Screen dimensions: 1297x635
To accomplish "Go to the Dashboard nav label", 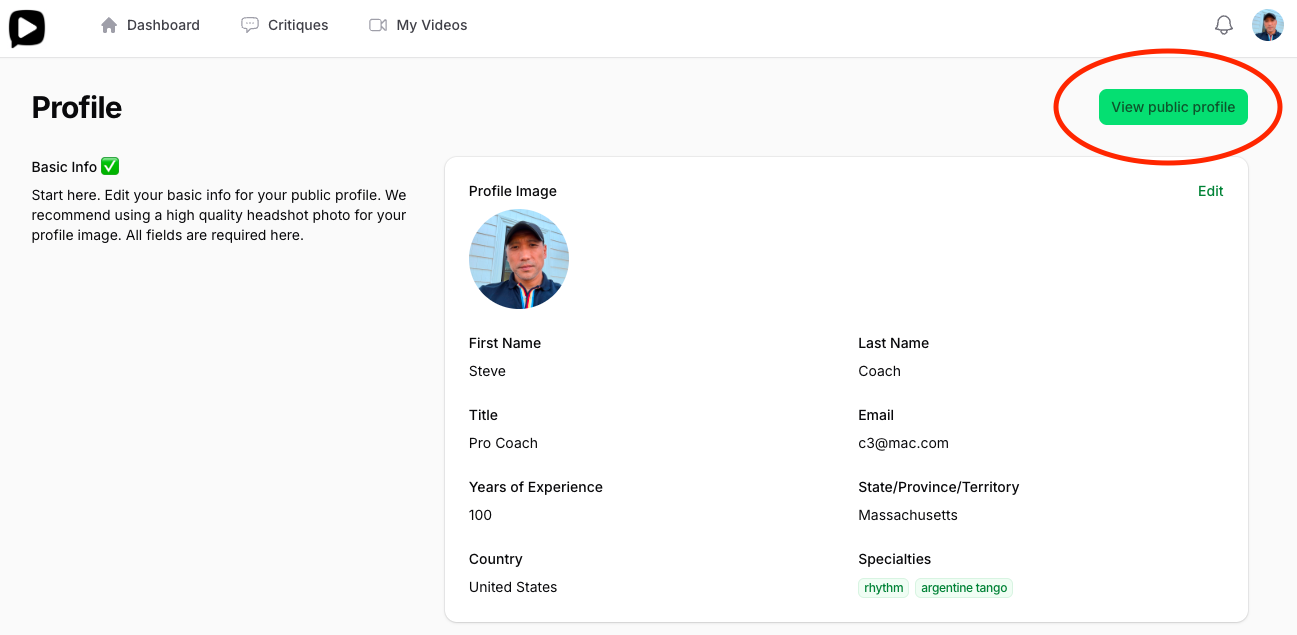I will coord(163,25).
